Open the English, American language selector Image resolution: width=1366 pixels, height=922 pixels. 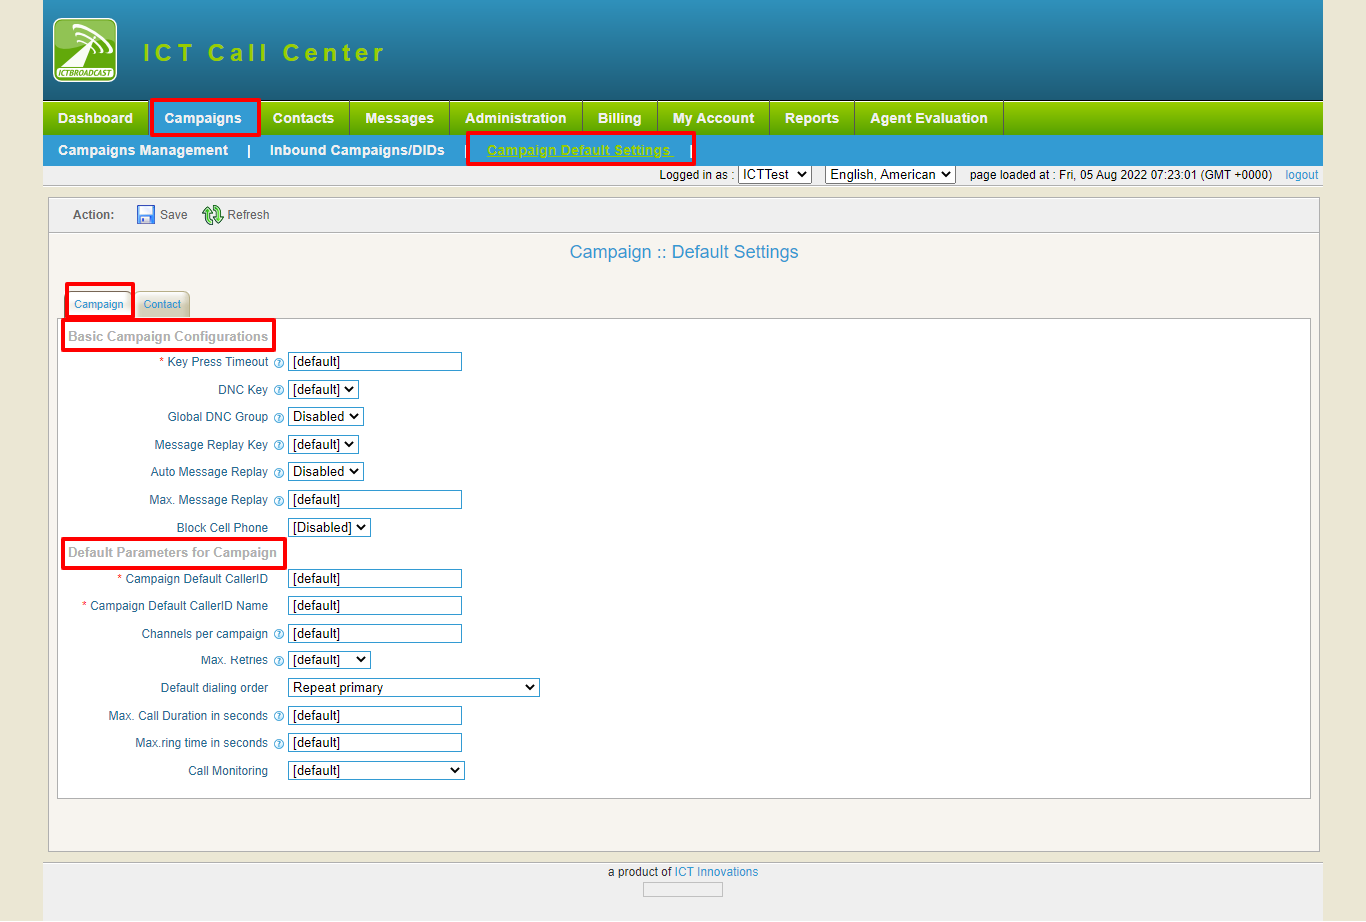click(x=889, y=174)
